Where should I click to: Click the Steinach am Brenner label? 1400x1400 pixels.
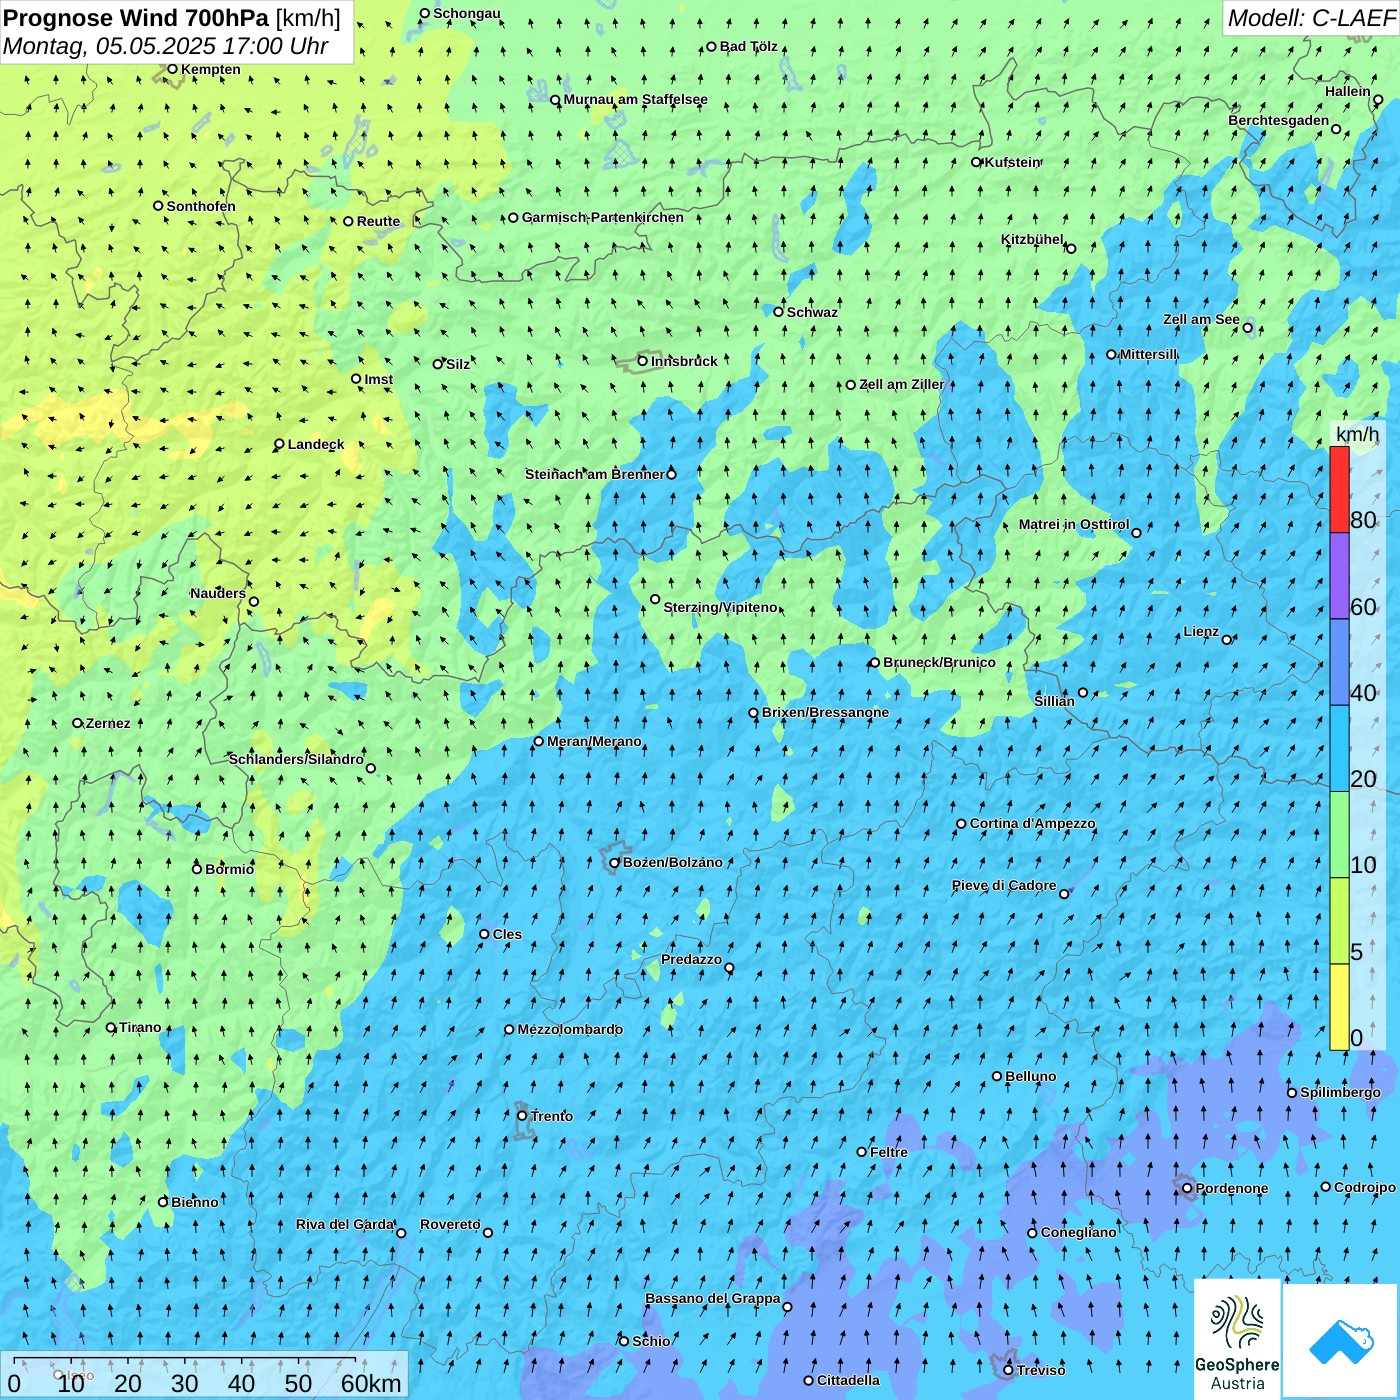594,474
